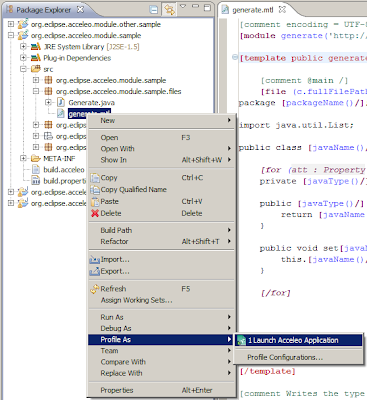
Task: Choose Copy from context menu
Action: pos(161,178)
